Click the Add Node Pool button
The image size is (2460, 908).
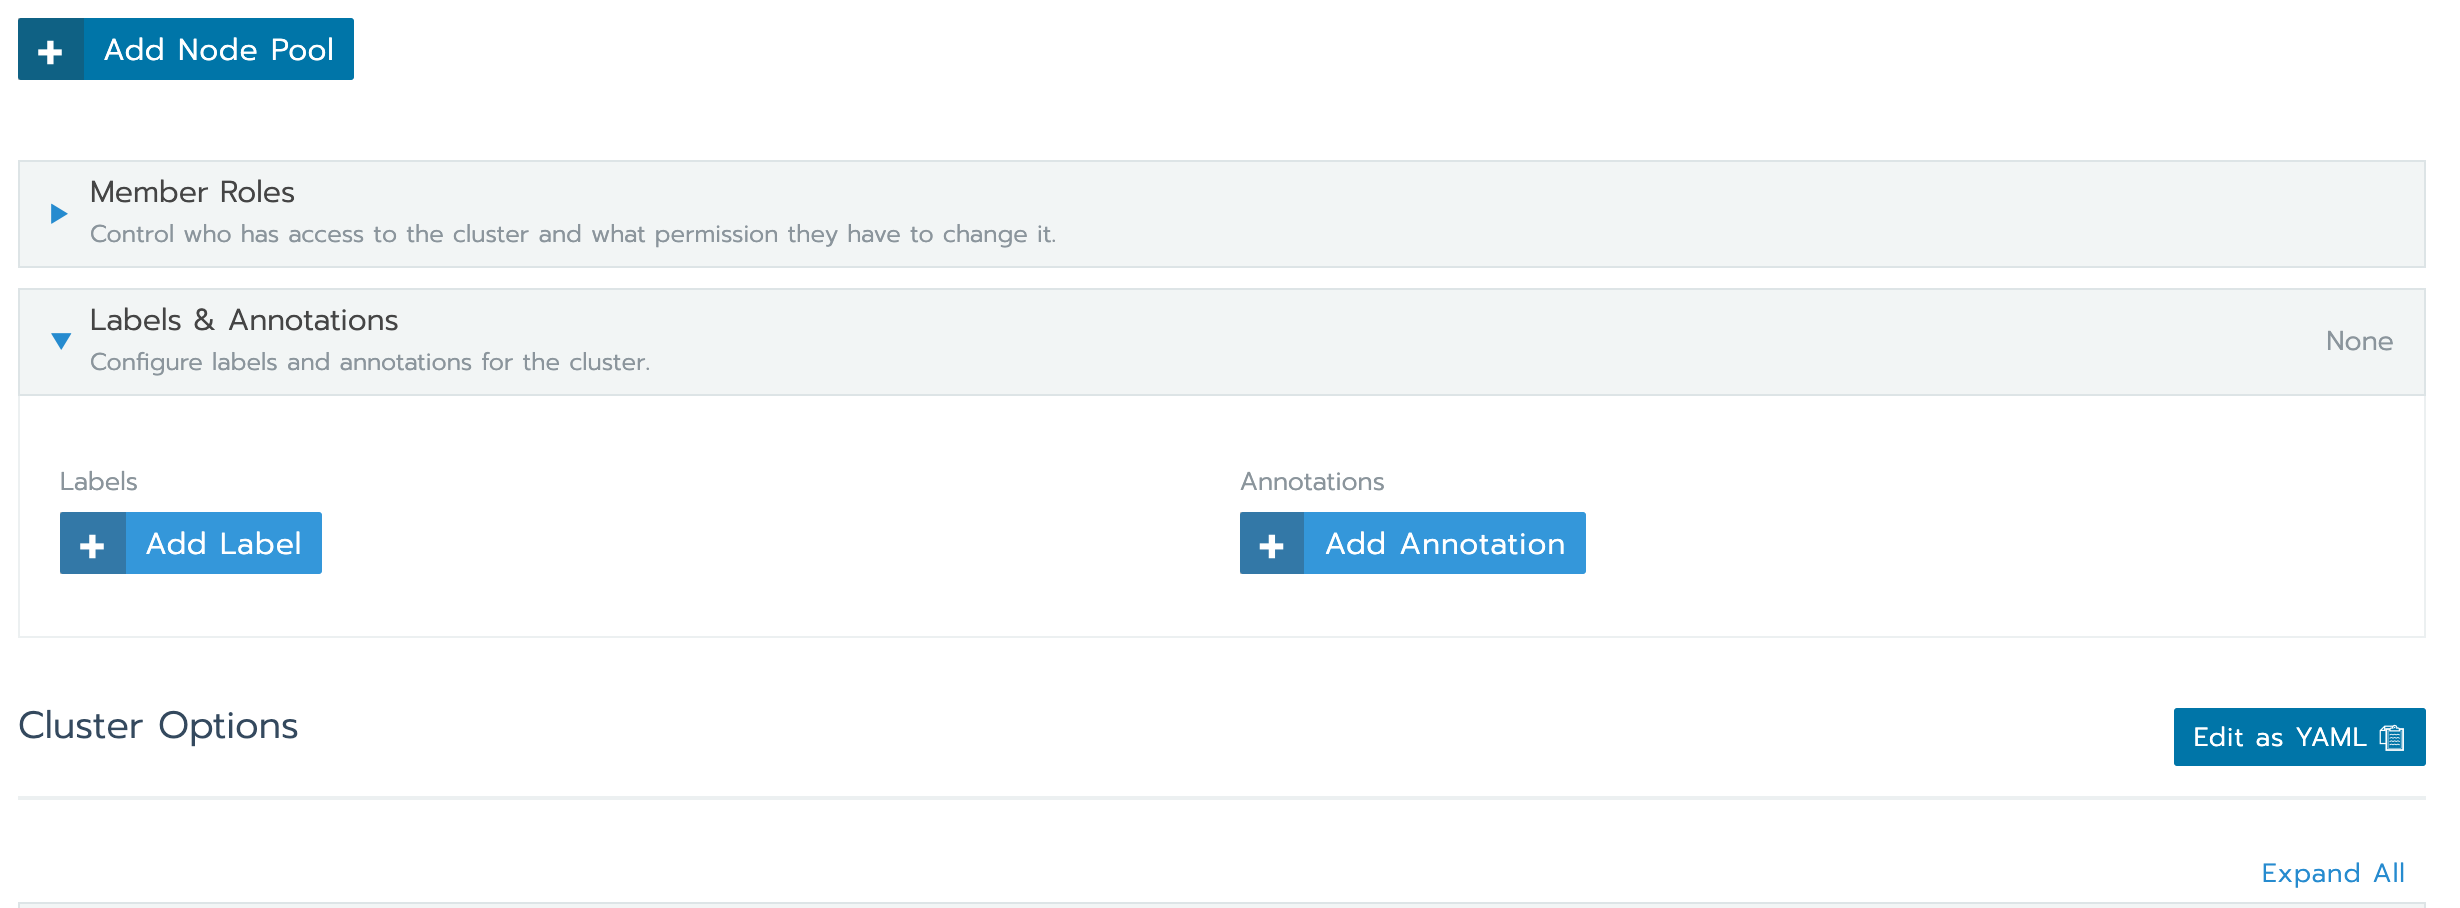pos(185,48)
